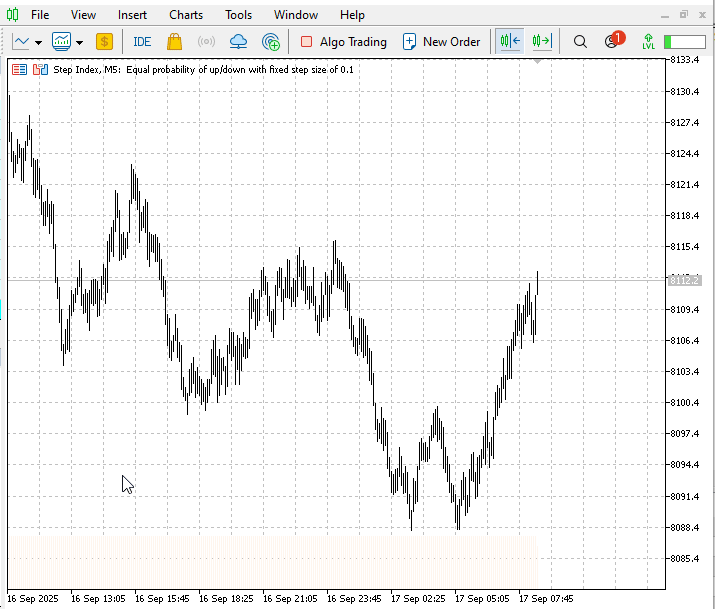This screenshot has height=609, width=715.
Task: Expand the chart type dropdown arrow
Action: click(x=38, y=43)
